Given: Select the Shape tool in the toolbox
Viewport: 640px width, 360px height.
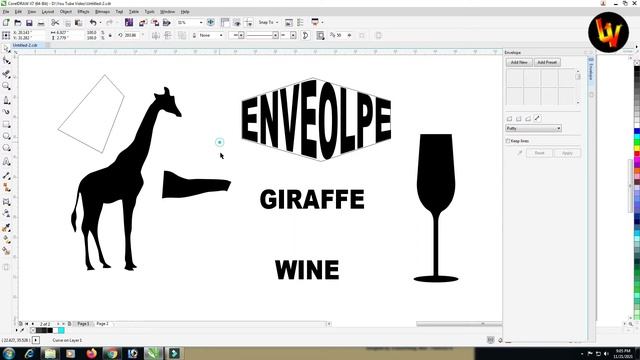Looking at the screenshot, I should (x=7, y=61).
